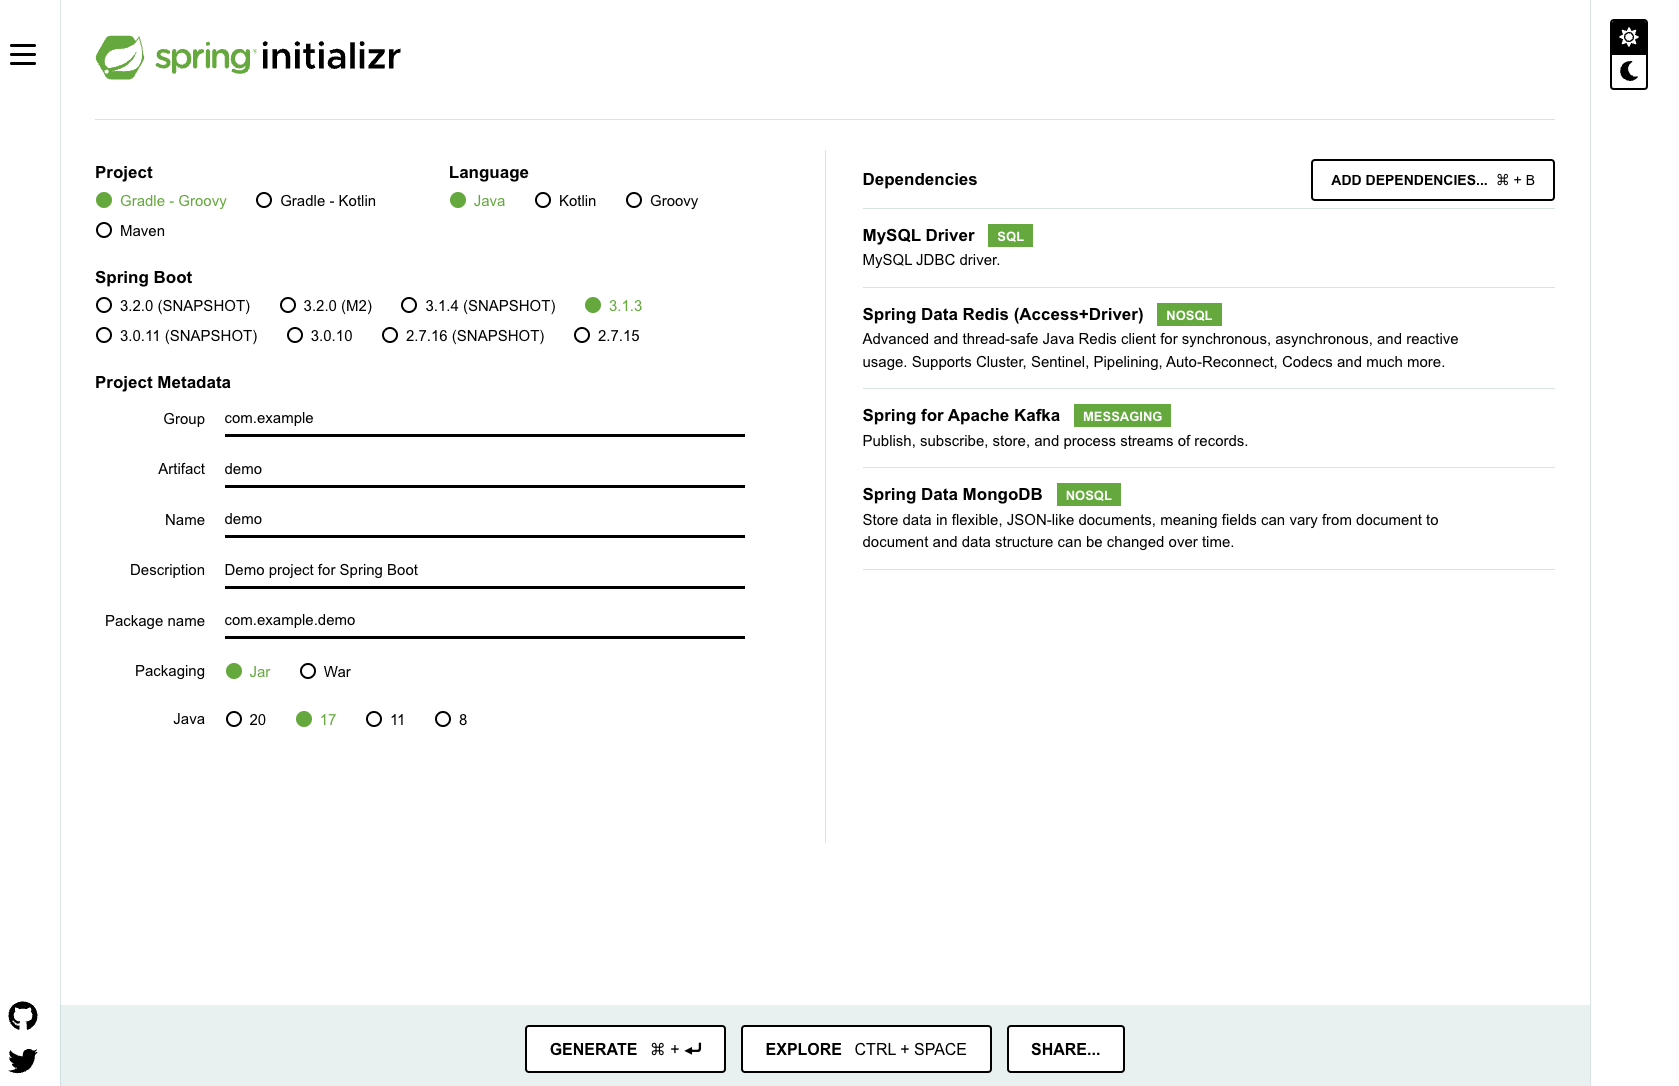Select Spring Boot 3.2.0 (SNAPSHOT)
Image resolution: width=1679 pixels, height=1086 pixels.
[173, 306]
